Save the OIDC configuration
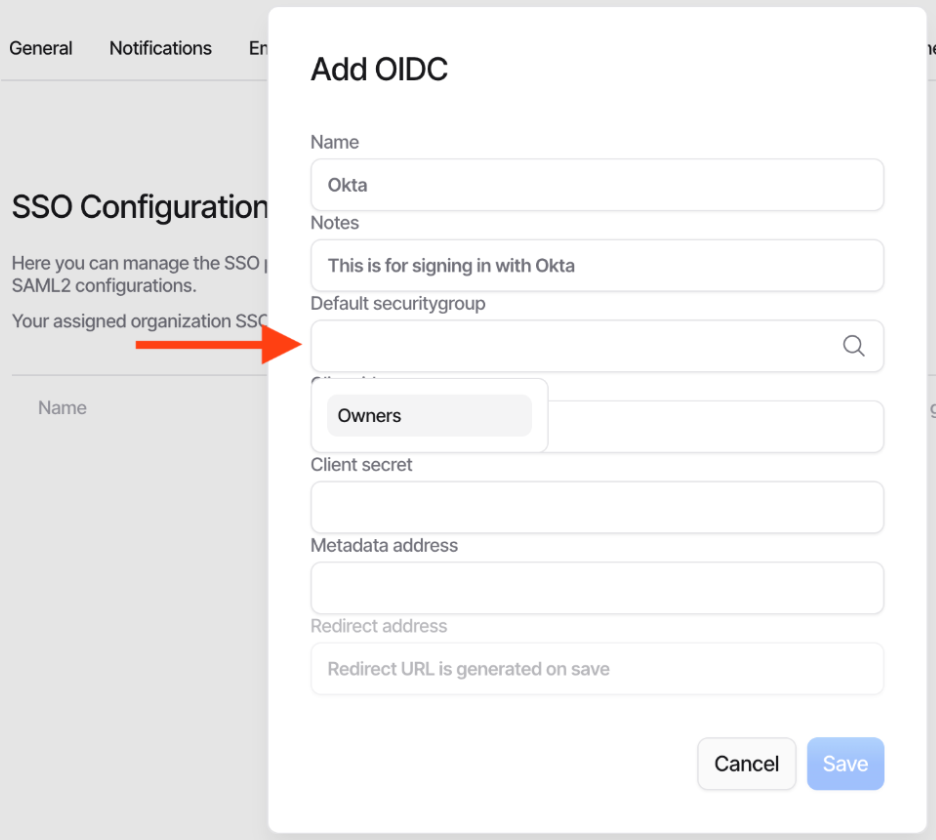The image size is (936, 840). pyautogui.click(x=845, y=764)
